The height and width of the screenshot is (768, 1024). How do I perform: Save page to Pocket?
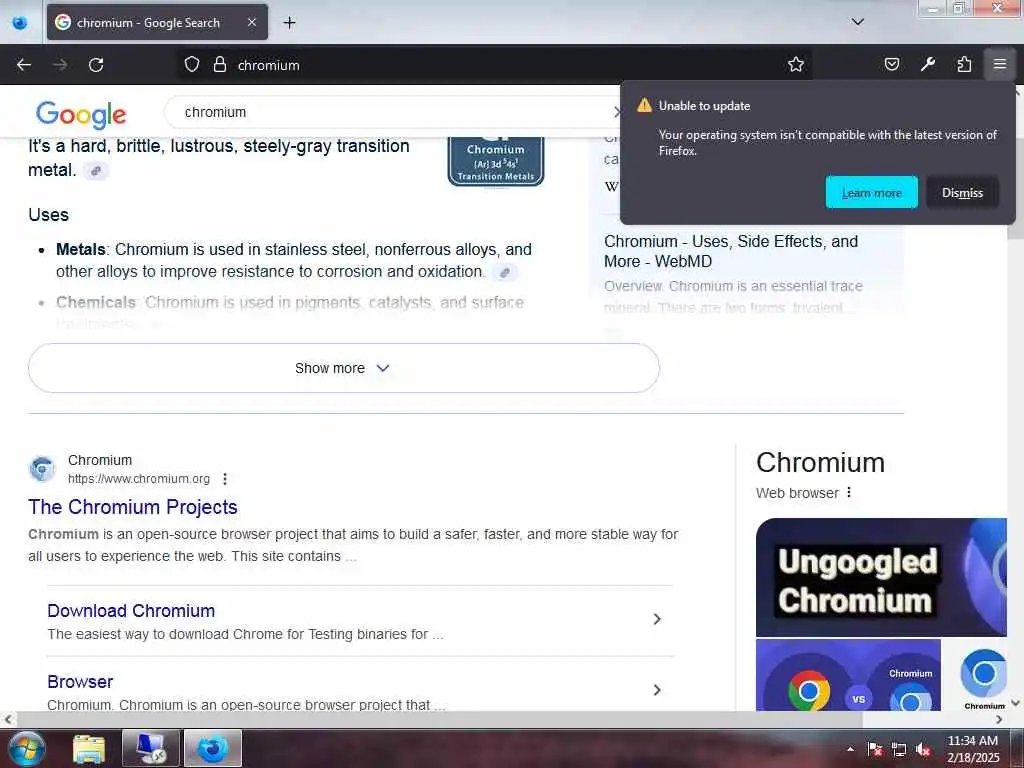(x=891, y=65)
